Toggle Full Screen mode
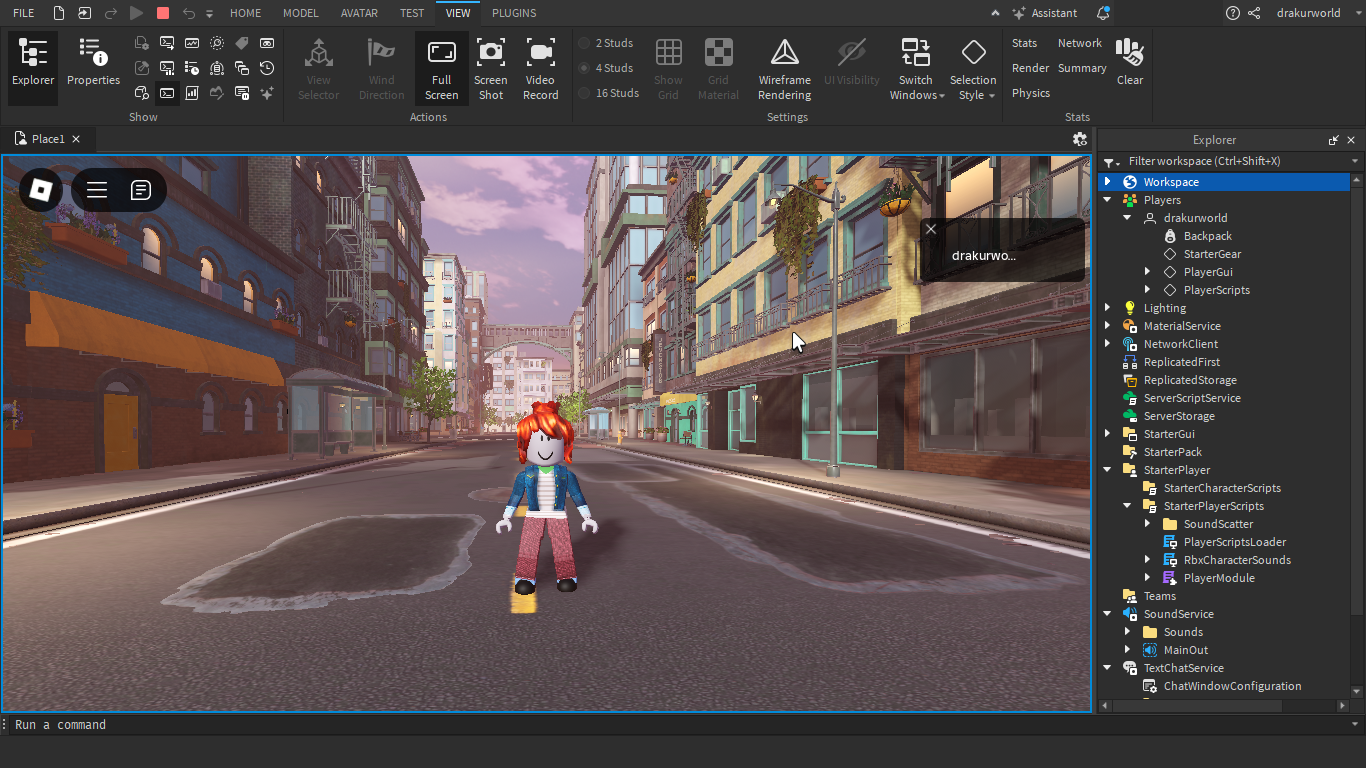Image resolution: width=1366 pixels, height=768 pixels. click(441, 69)
